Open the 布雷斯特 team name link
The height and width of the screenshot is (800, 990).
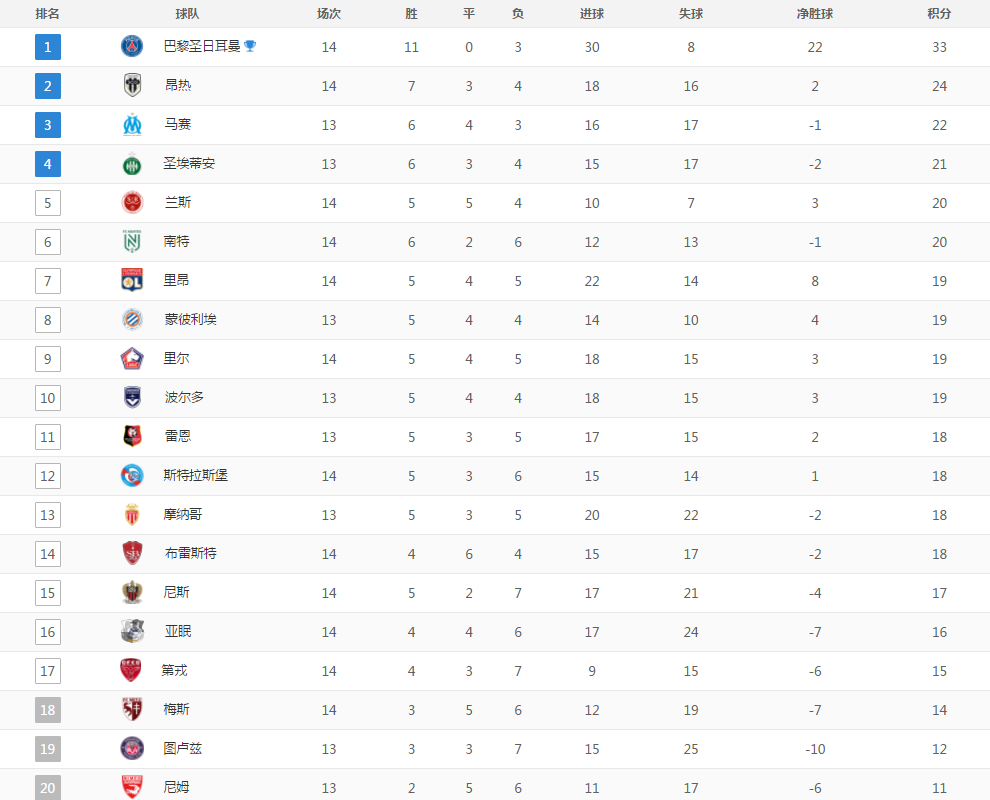click(x=190, y=553)
